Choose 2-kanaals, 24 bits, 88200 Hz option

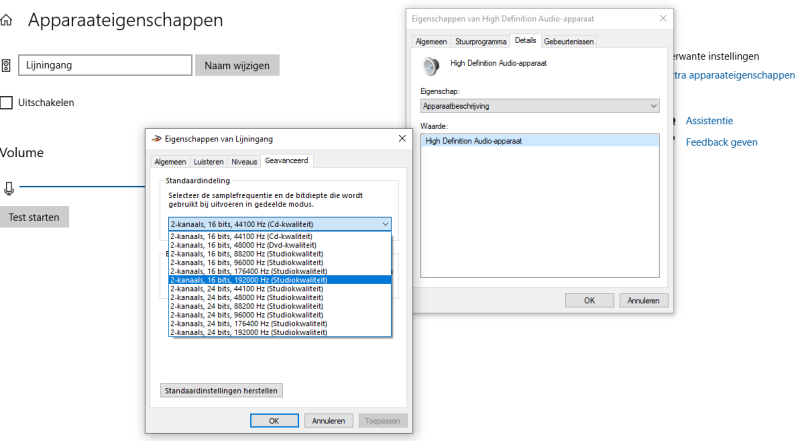[x=280, y=306]
